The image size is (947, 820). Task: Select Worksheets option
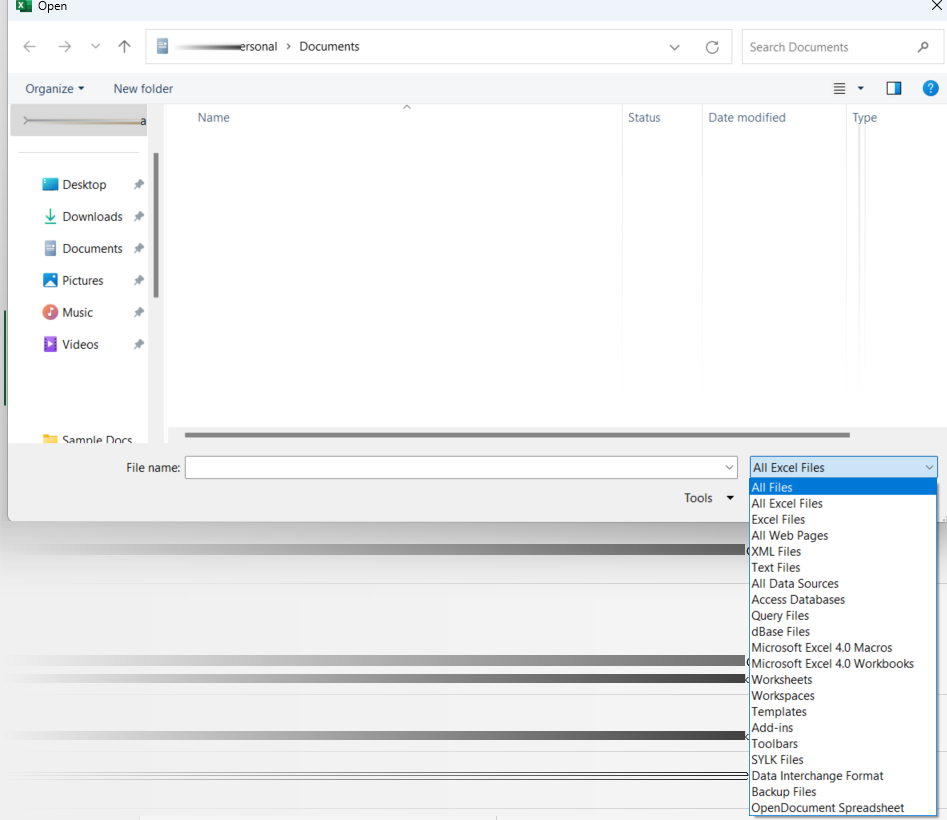[843, 679]
